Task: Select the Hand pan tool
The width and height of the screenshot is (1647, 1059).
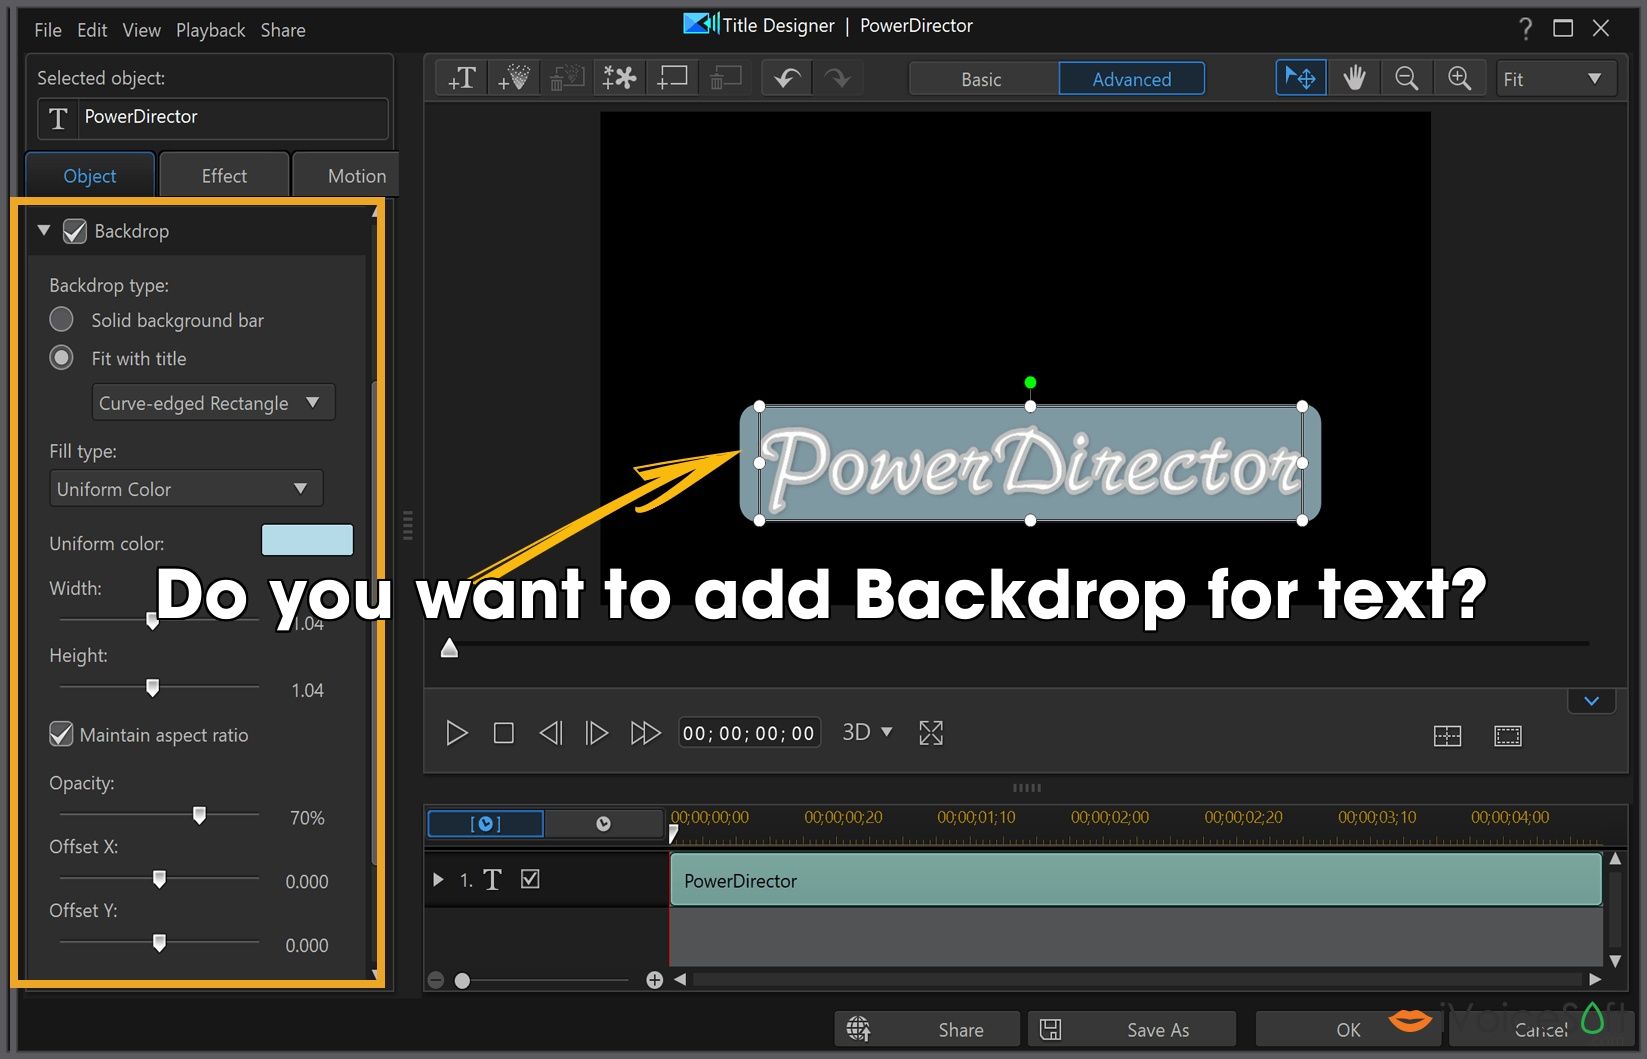Action: 1354,78
